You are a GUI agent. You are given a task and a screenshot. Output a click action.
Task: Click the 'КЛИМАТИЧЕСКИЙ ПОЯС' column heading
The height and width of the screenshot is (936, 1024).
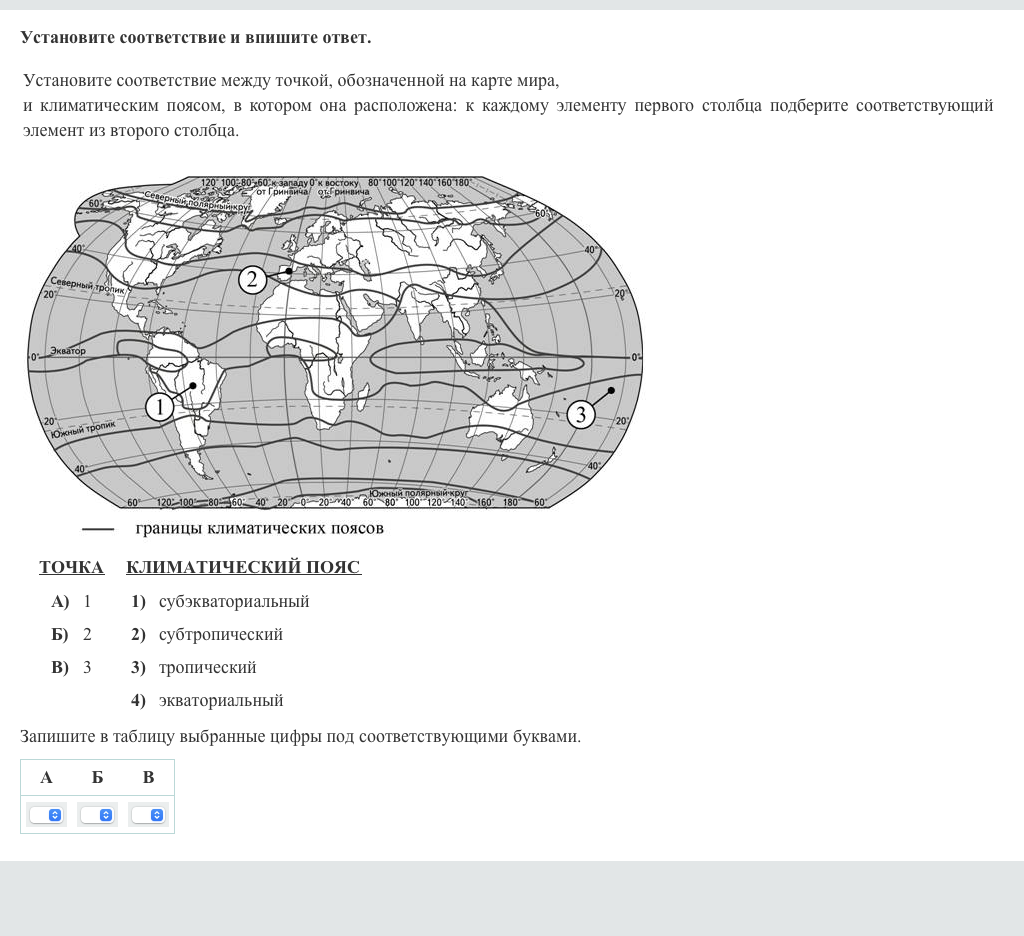(x=243, y=568)
